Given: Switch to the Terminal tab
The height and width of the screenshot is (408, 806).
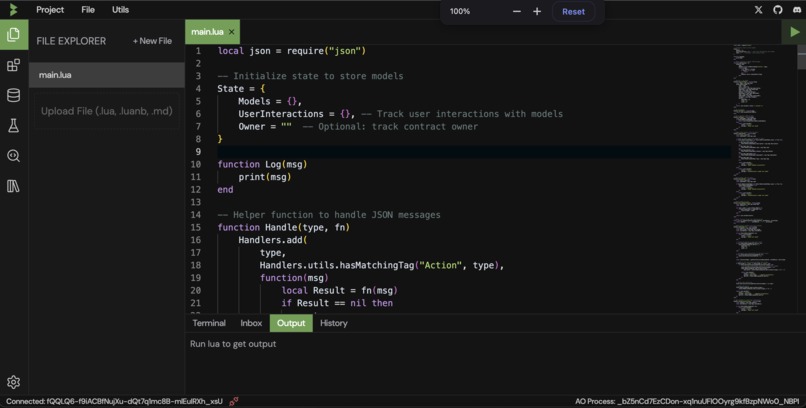Looking at the screenshot, I should coord(209,323).
